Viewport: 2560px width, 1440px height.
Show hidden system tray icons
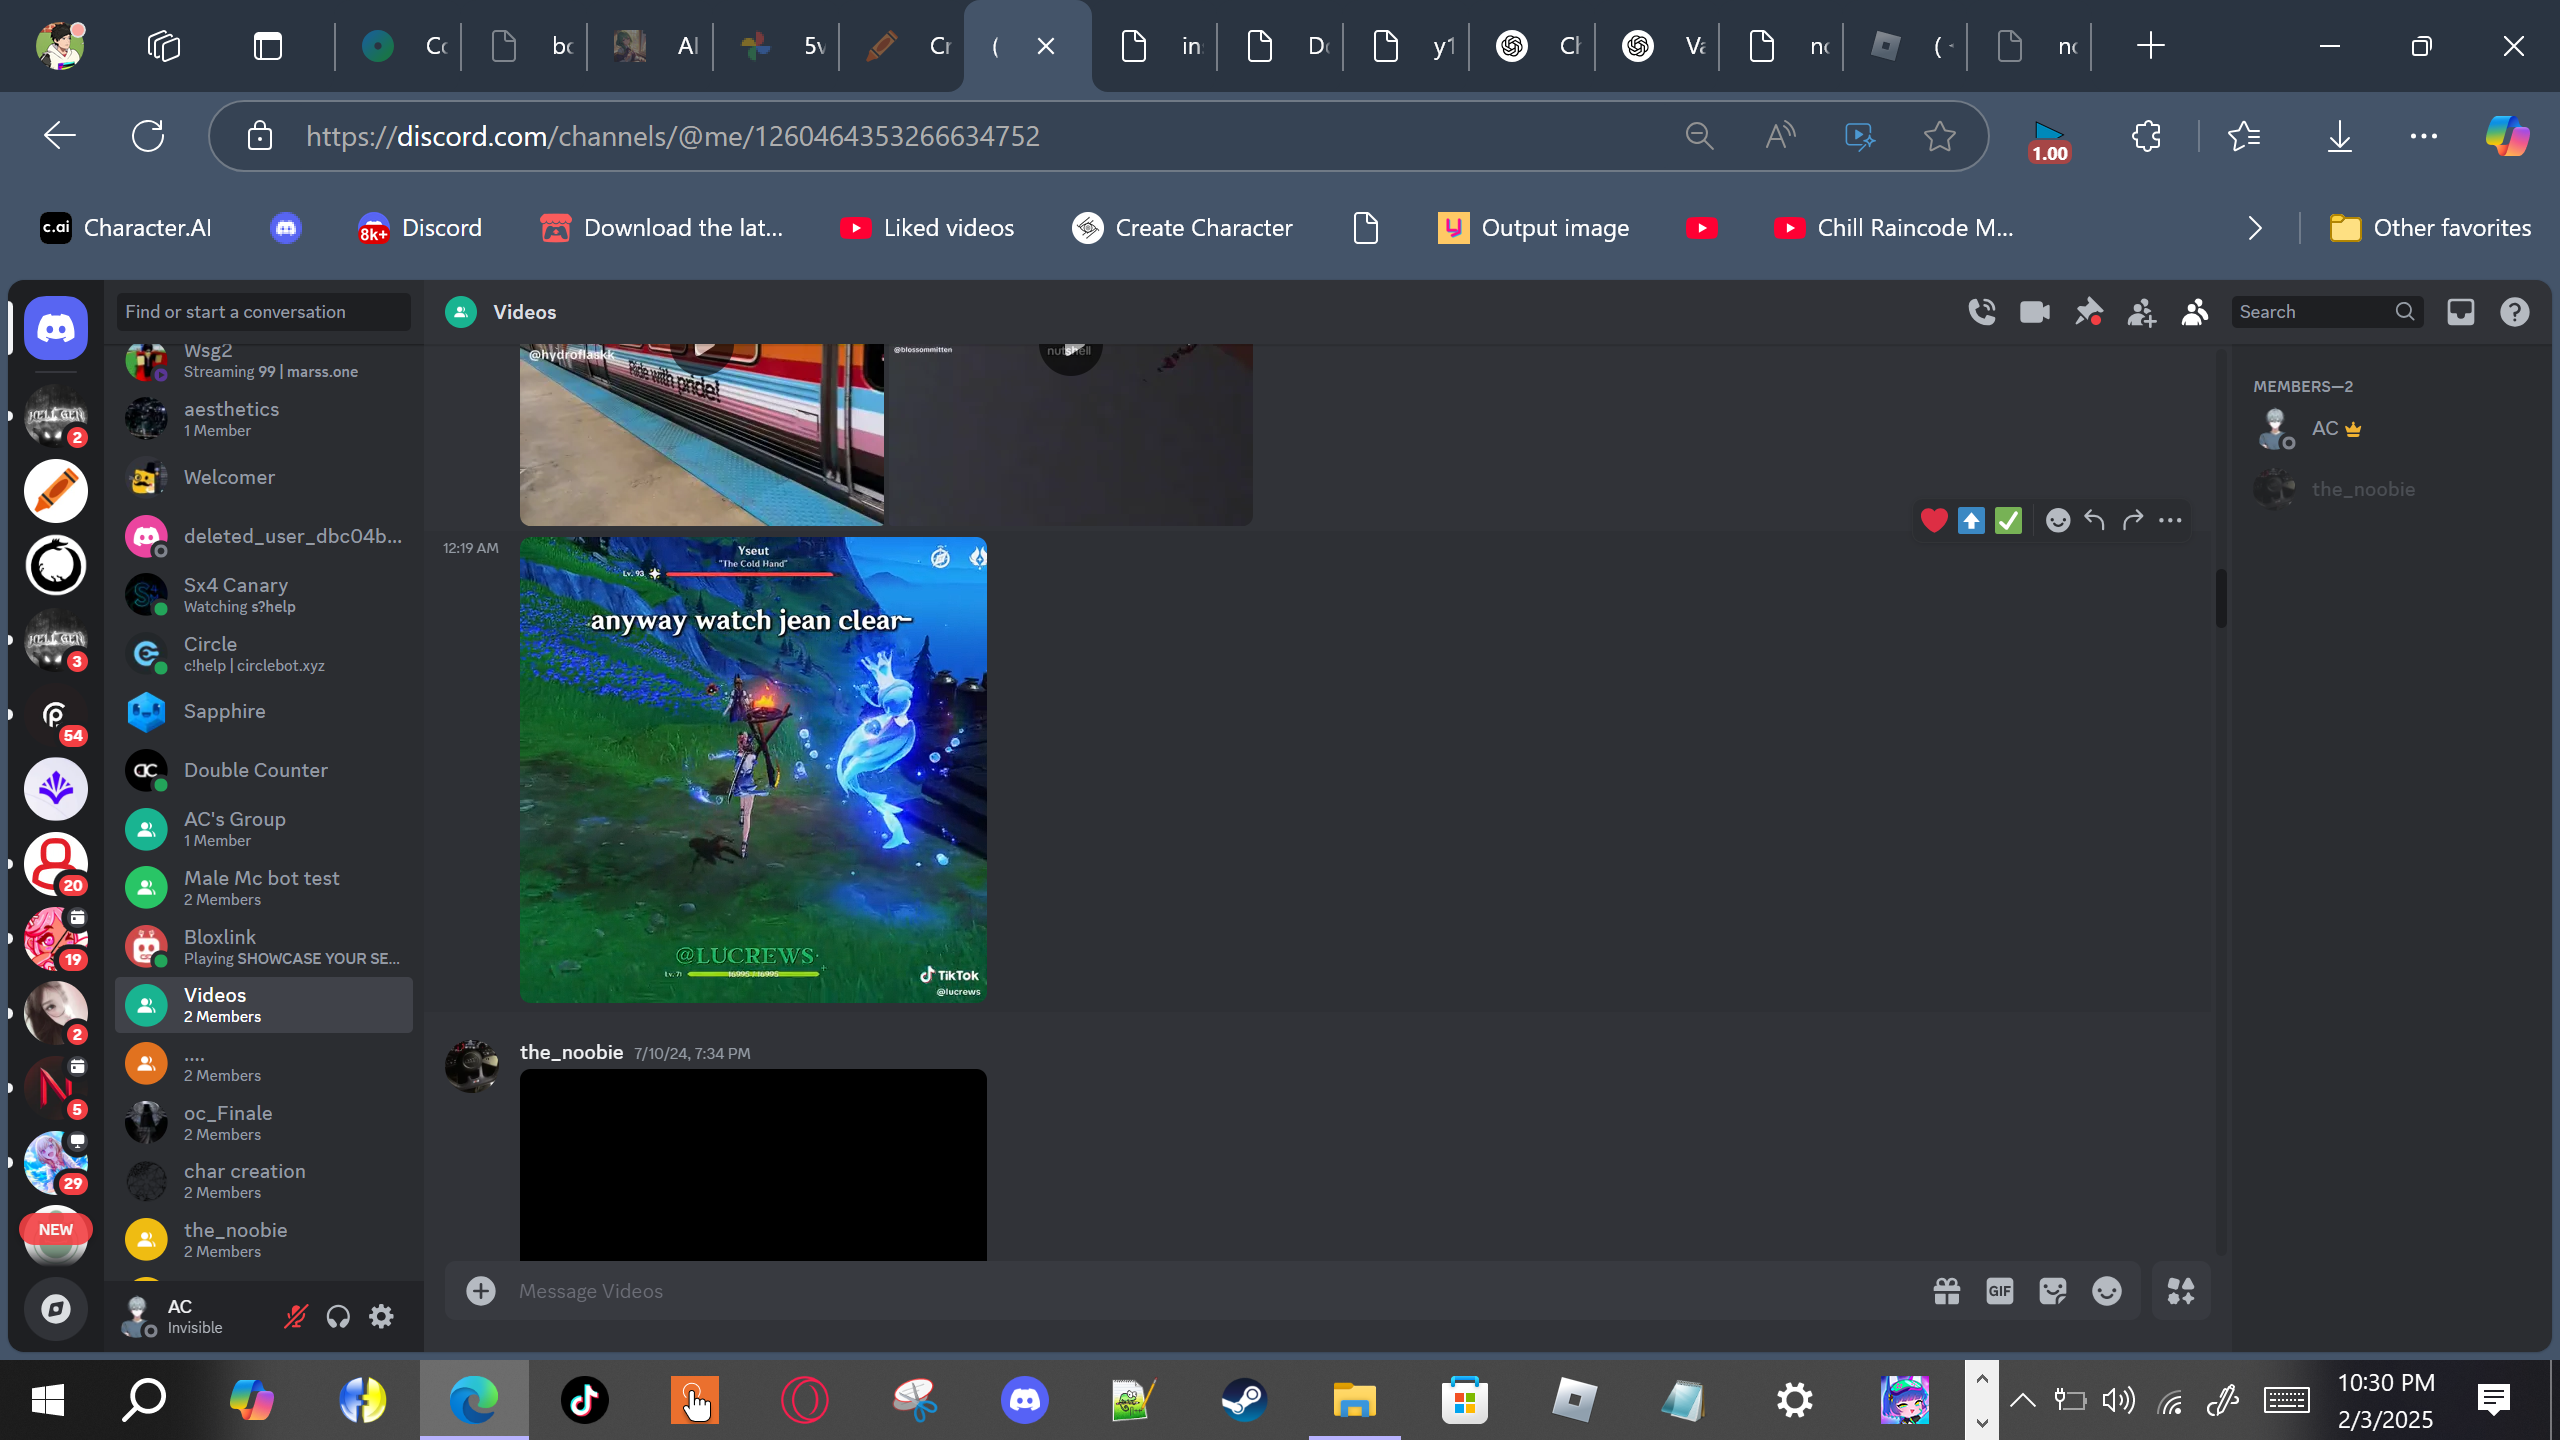click(2022, 1400)
